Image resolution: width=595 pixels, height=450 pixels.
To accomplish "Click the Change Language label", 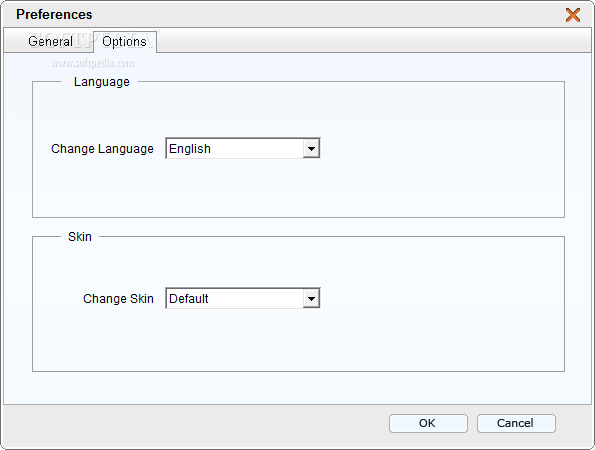I will click(102, 149).
